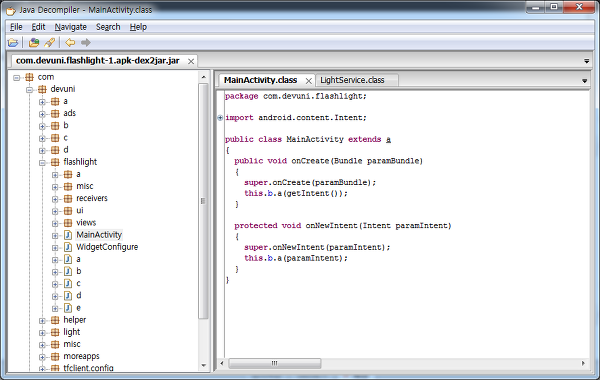600x380 pixels.
Task: Close the com.devuni.flashlight-1.apk-dex2jar.jar tab
Action: [191, 61]
